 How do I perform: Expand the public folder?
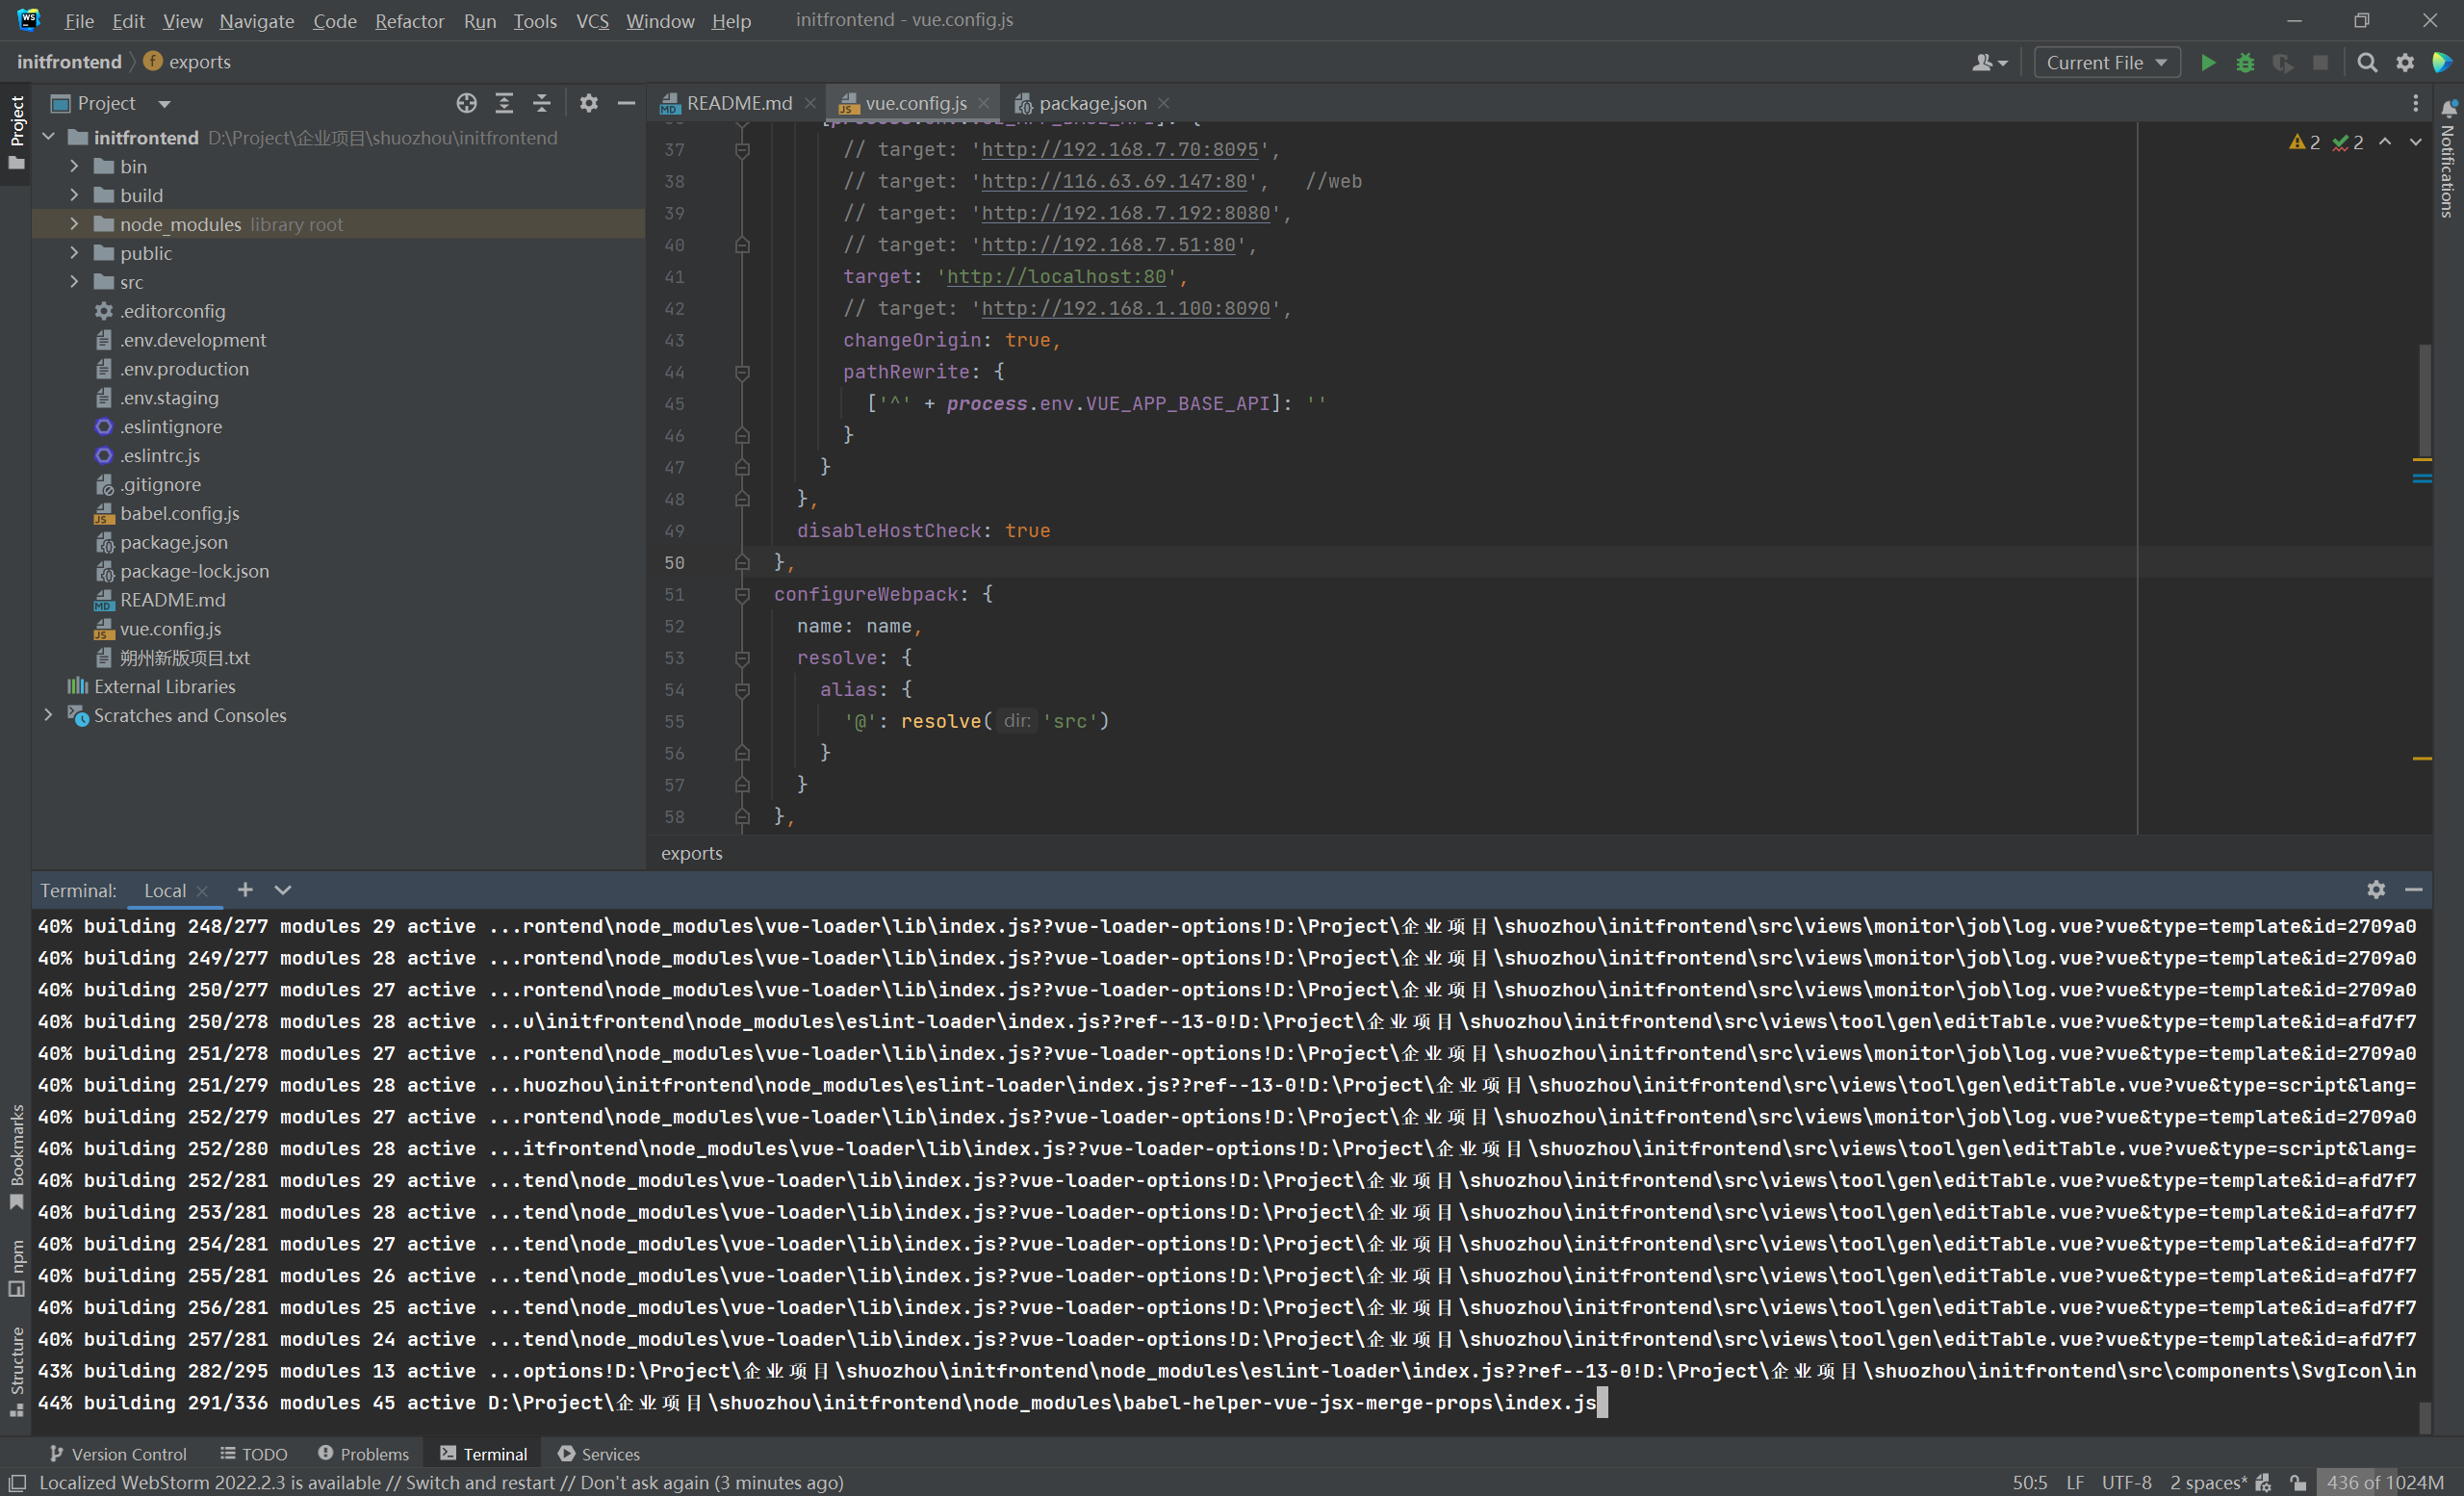point(74,253)
